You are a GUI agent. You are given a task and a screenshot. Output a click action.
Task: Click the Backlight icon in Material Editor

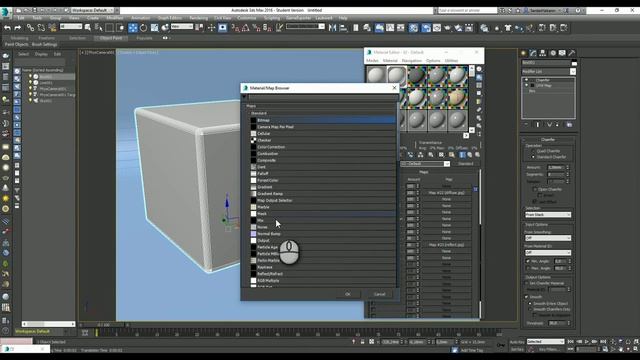coord(479,77)
